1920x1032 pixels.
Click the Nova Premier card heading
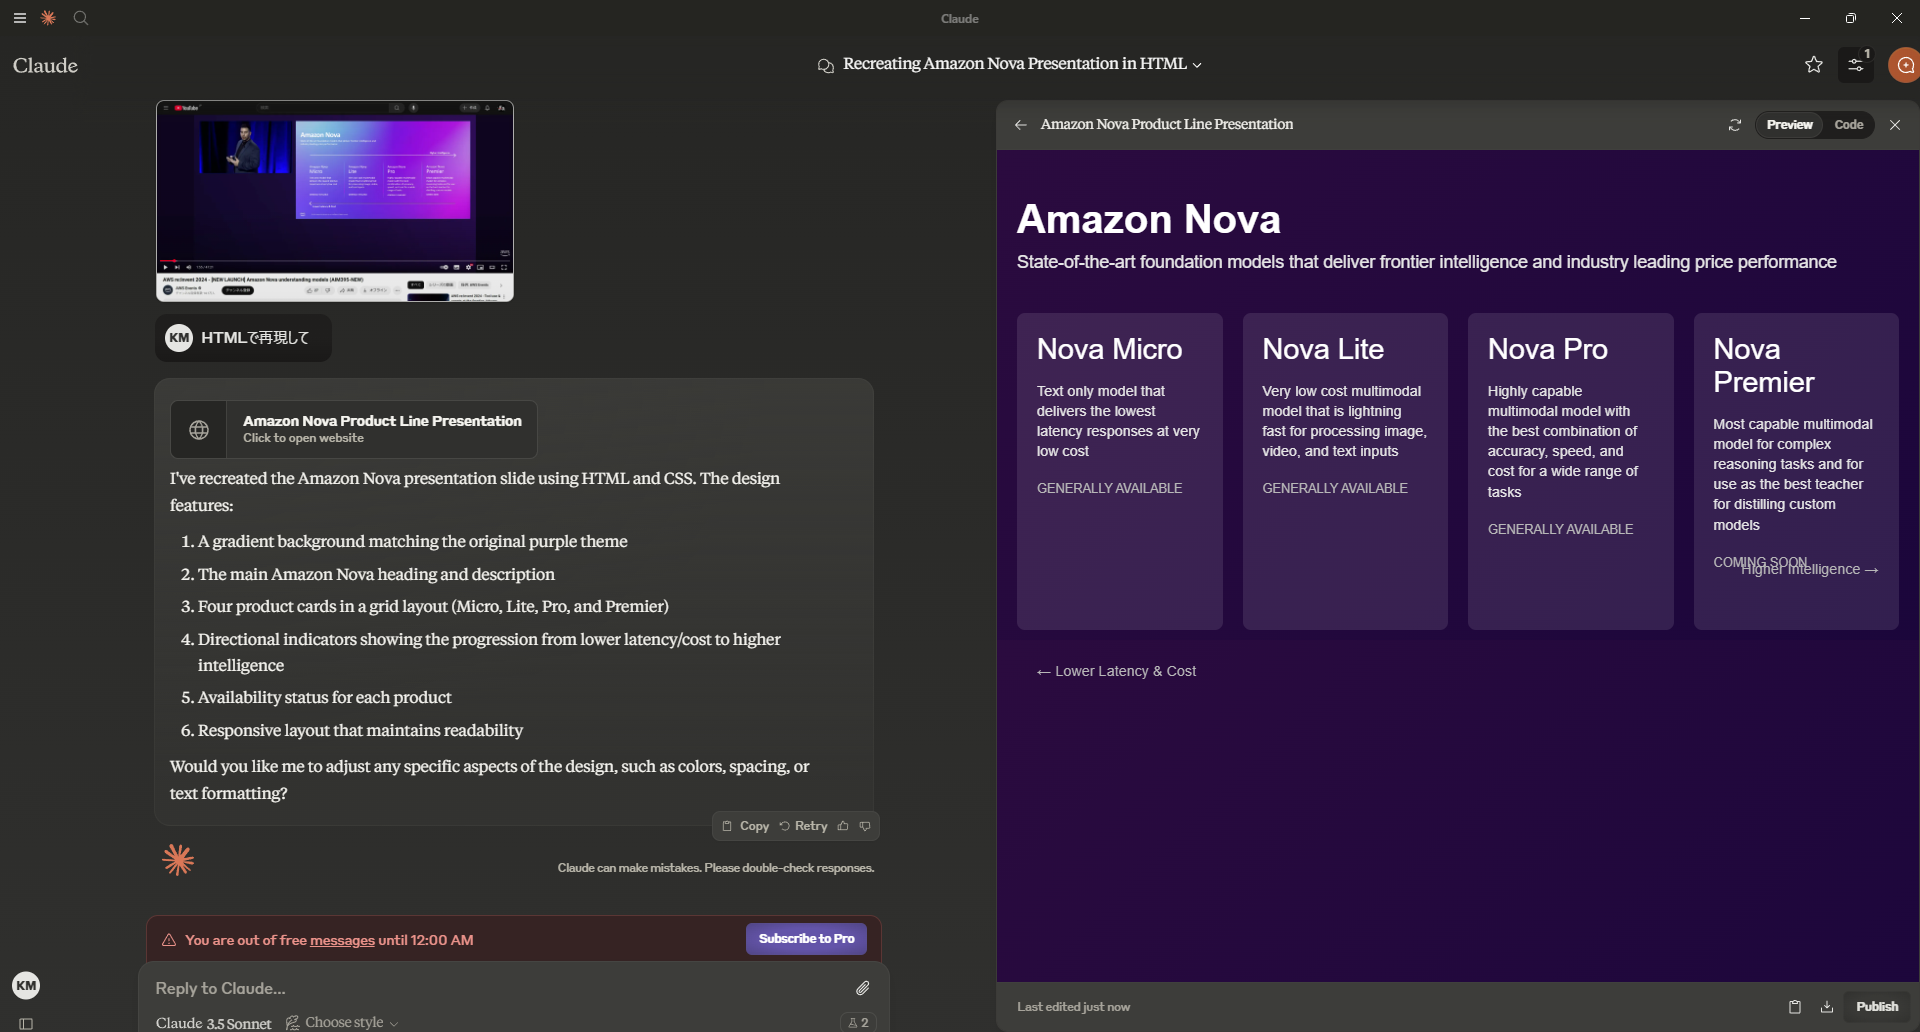(1763, 365)
